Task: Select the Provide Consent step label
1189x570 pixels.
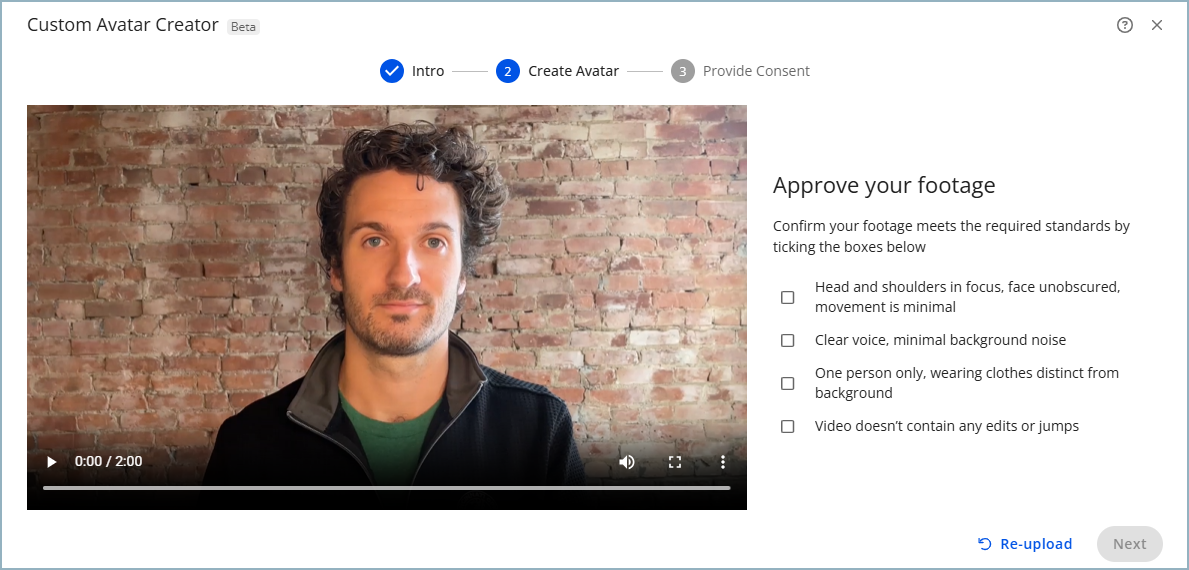Action: pyautogui.click(x=756, y=71)
